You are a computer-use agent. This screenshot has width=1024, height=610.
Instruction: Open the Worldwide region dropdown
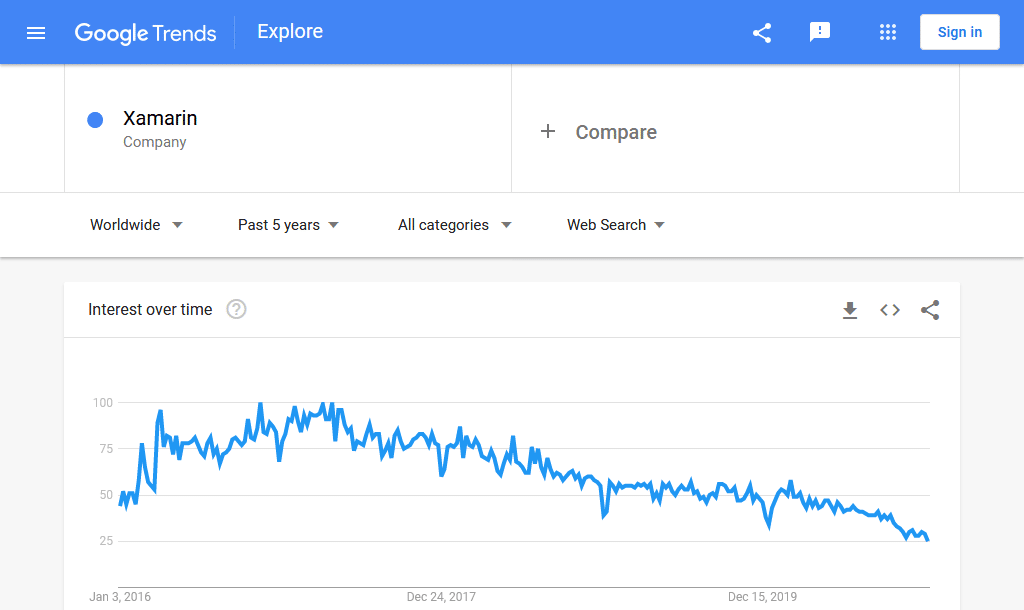click(136, 225)
